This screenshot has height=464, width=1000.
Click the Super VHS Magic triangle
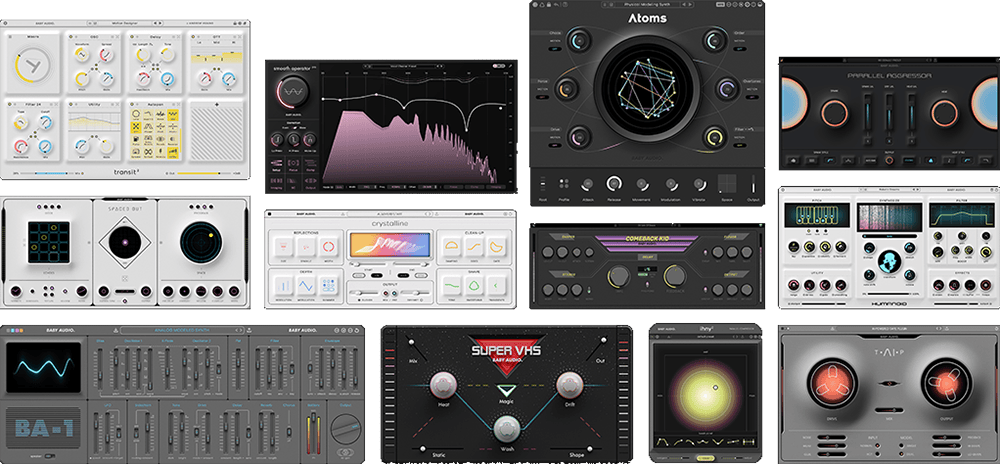506,391
